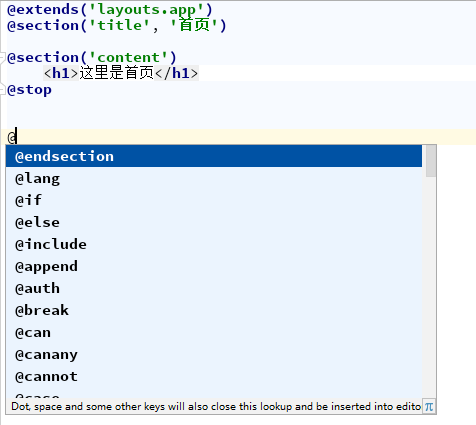Place cursor at end of @stop line
Image resolution: width=476 pixels, height=425 pixels.
click(52, 90)
